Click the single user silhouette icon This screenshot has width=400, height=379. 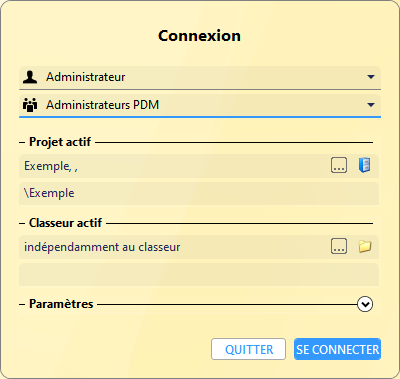pyautogui.click(x=30, y=77)
